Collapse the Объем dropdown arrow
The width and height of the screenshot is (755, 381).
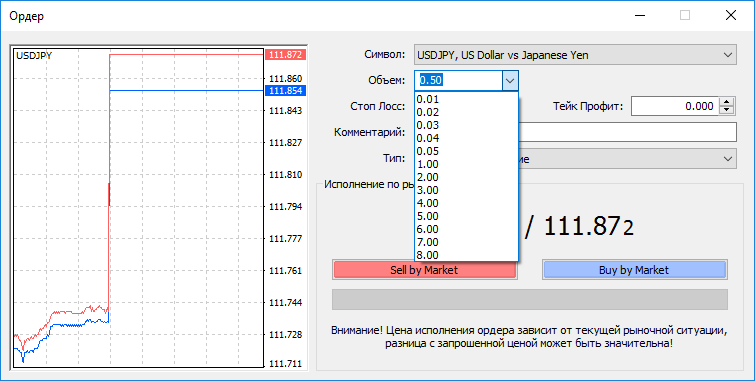tap(510, 81)
